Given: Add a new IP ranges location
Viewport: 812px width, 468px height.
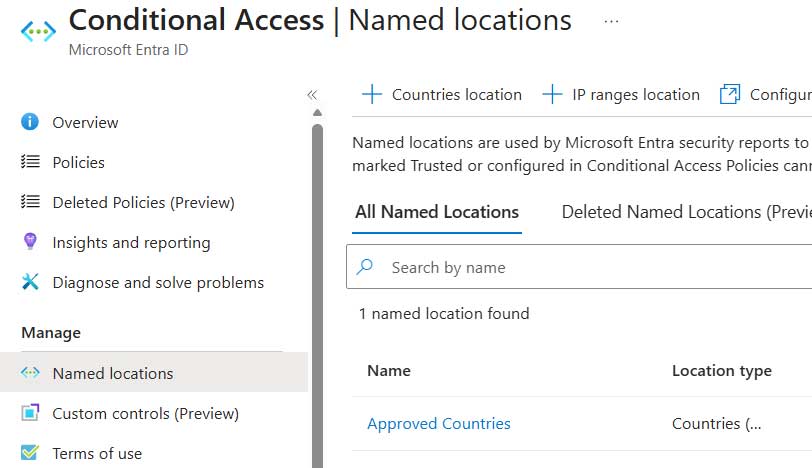Looking at the screenshot, I should [x=621, y=94].
